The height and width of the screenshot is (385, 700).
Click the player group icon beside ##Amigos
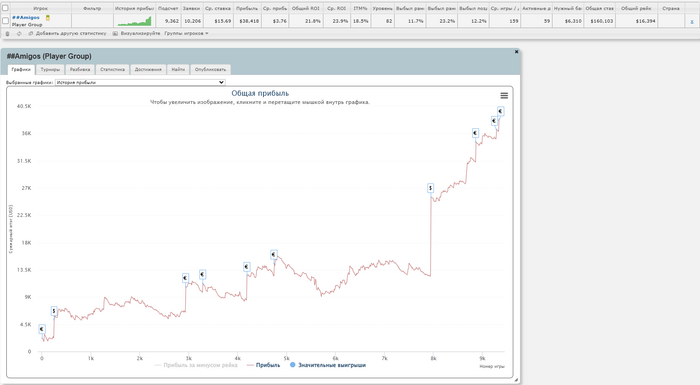pyautogui.click(x=48, y=18)
